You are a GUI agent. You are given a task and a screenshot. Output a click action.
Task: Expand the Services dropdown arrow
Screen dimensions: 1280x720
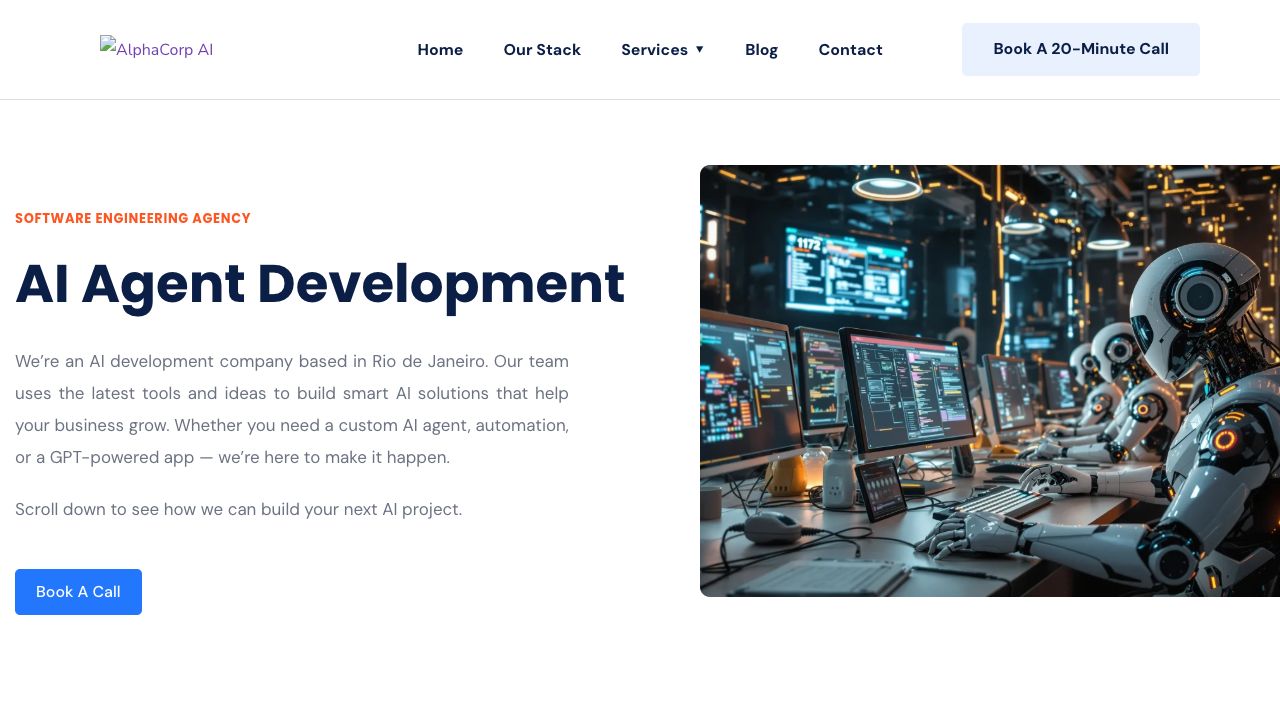[700, 49]
